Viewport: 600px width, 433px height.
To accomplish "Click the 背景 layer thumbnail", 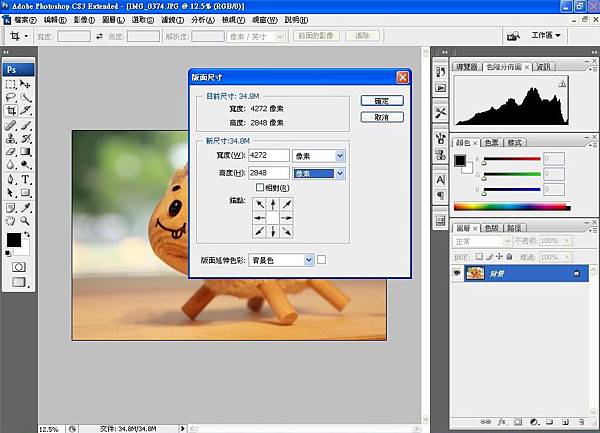I will pyautogui.click(x=475, y=273).
